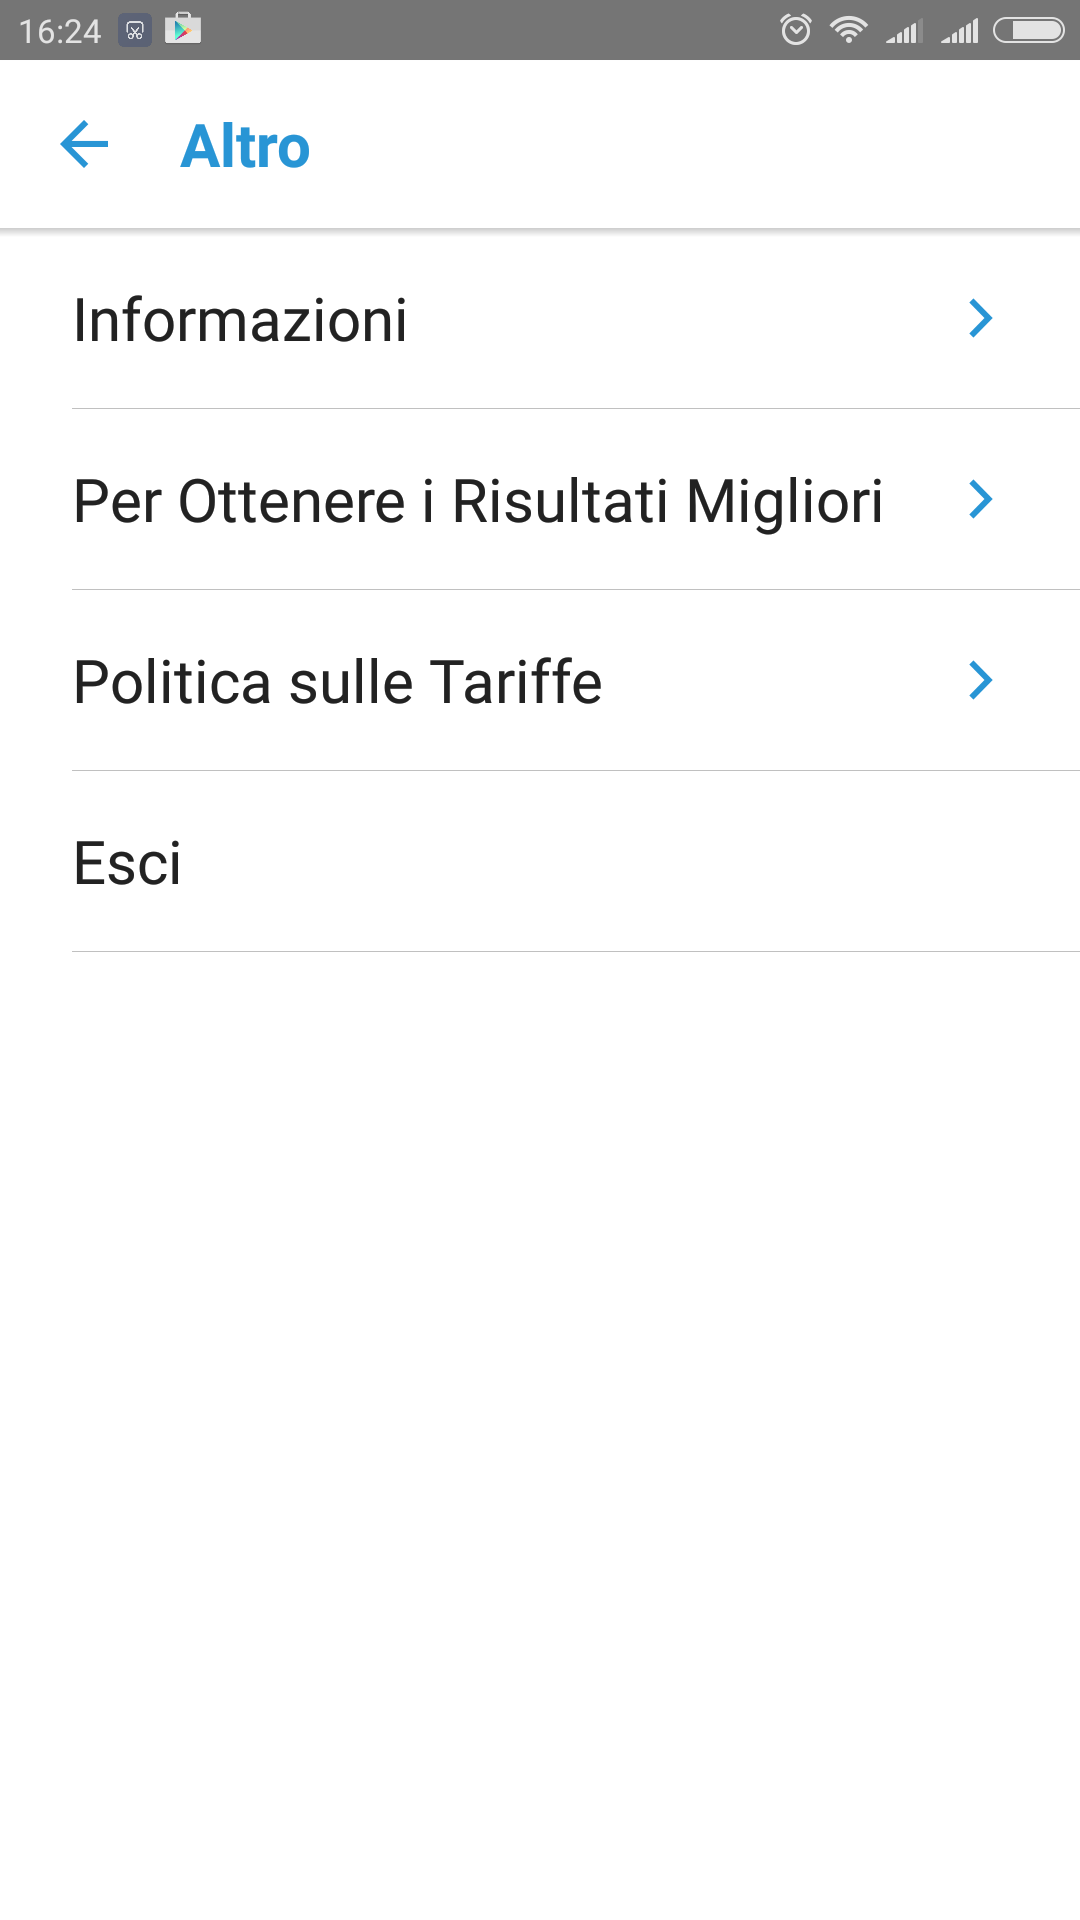The width and height of the screenshot is (1080, 1920).
Task: Open Per Ottenere i Risultati Migliori
Action: click(478, 501)
